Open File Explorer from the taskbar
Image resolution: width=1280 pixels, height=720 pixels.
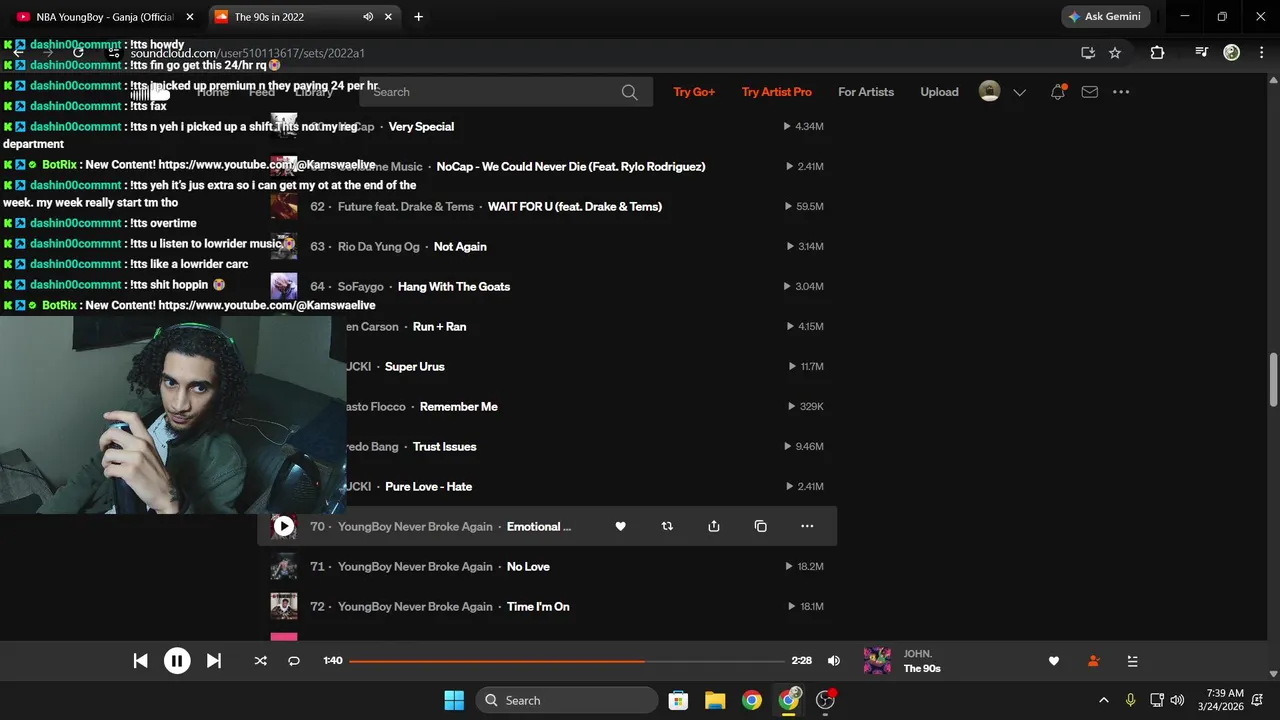(x=715, y=700)
